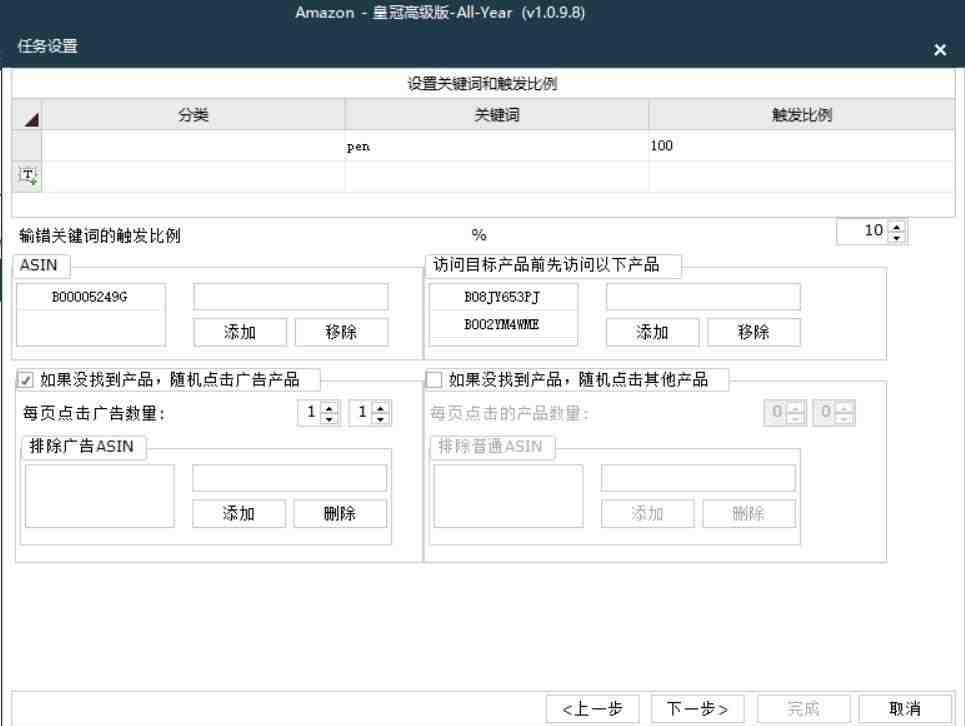This screenshot has height=726, width=965.
Task: Select the keyword cell containing pen
Action: [x=497, y=146]
